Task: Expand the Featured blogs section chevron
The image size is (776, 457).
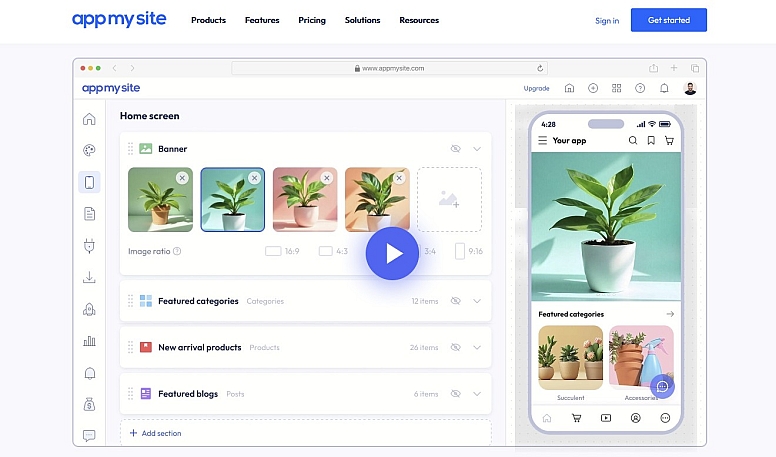Action: [x=477, y=394]
